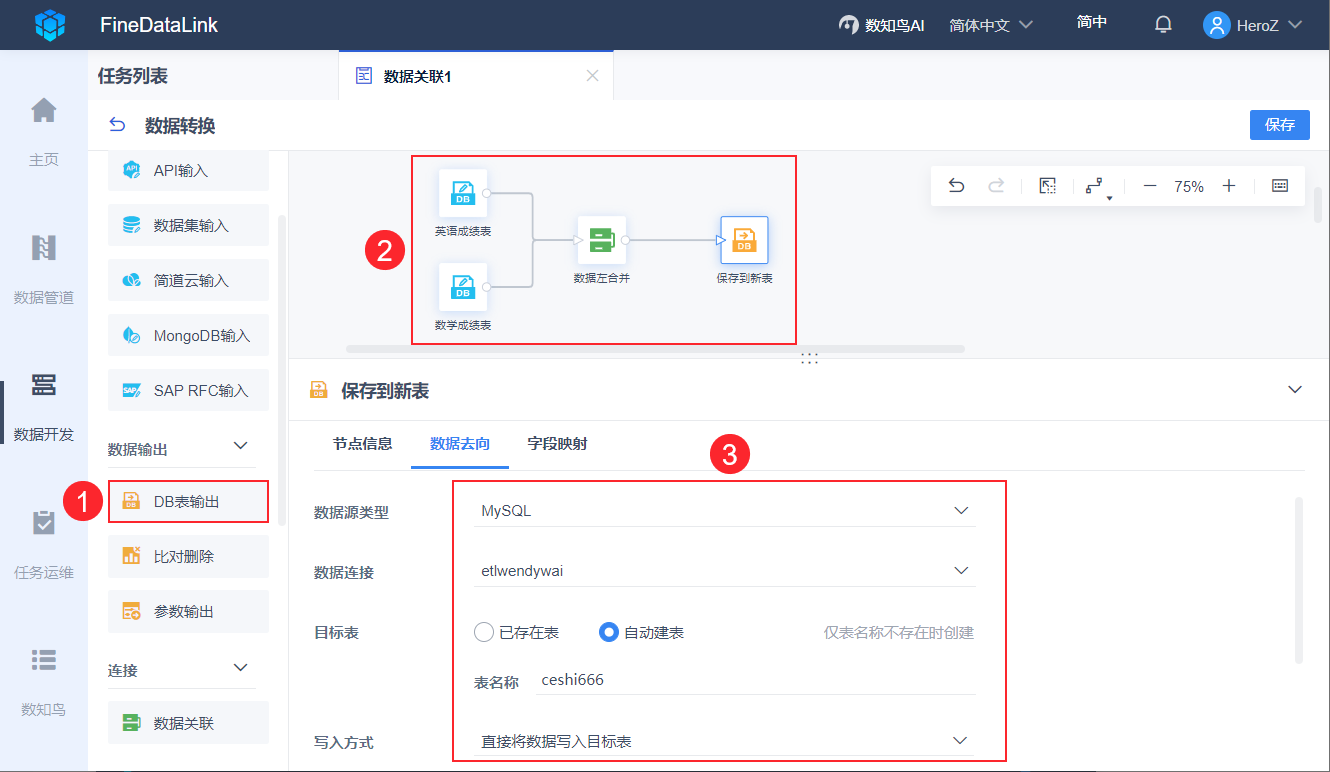Click the fit-to-canvas selection icon
Screen dimensions: 1330x772
point(1048,186)
